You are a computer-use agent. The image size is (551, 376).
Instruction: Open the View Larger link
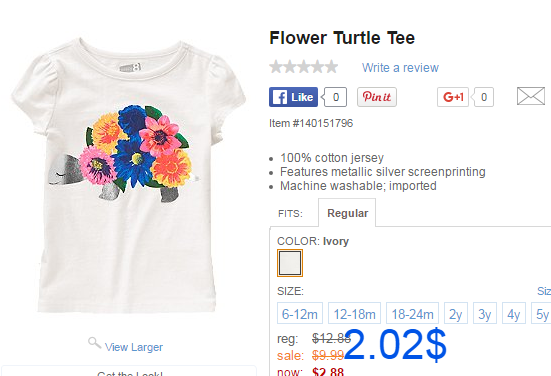(134, 347)
